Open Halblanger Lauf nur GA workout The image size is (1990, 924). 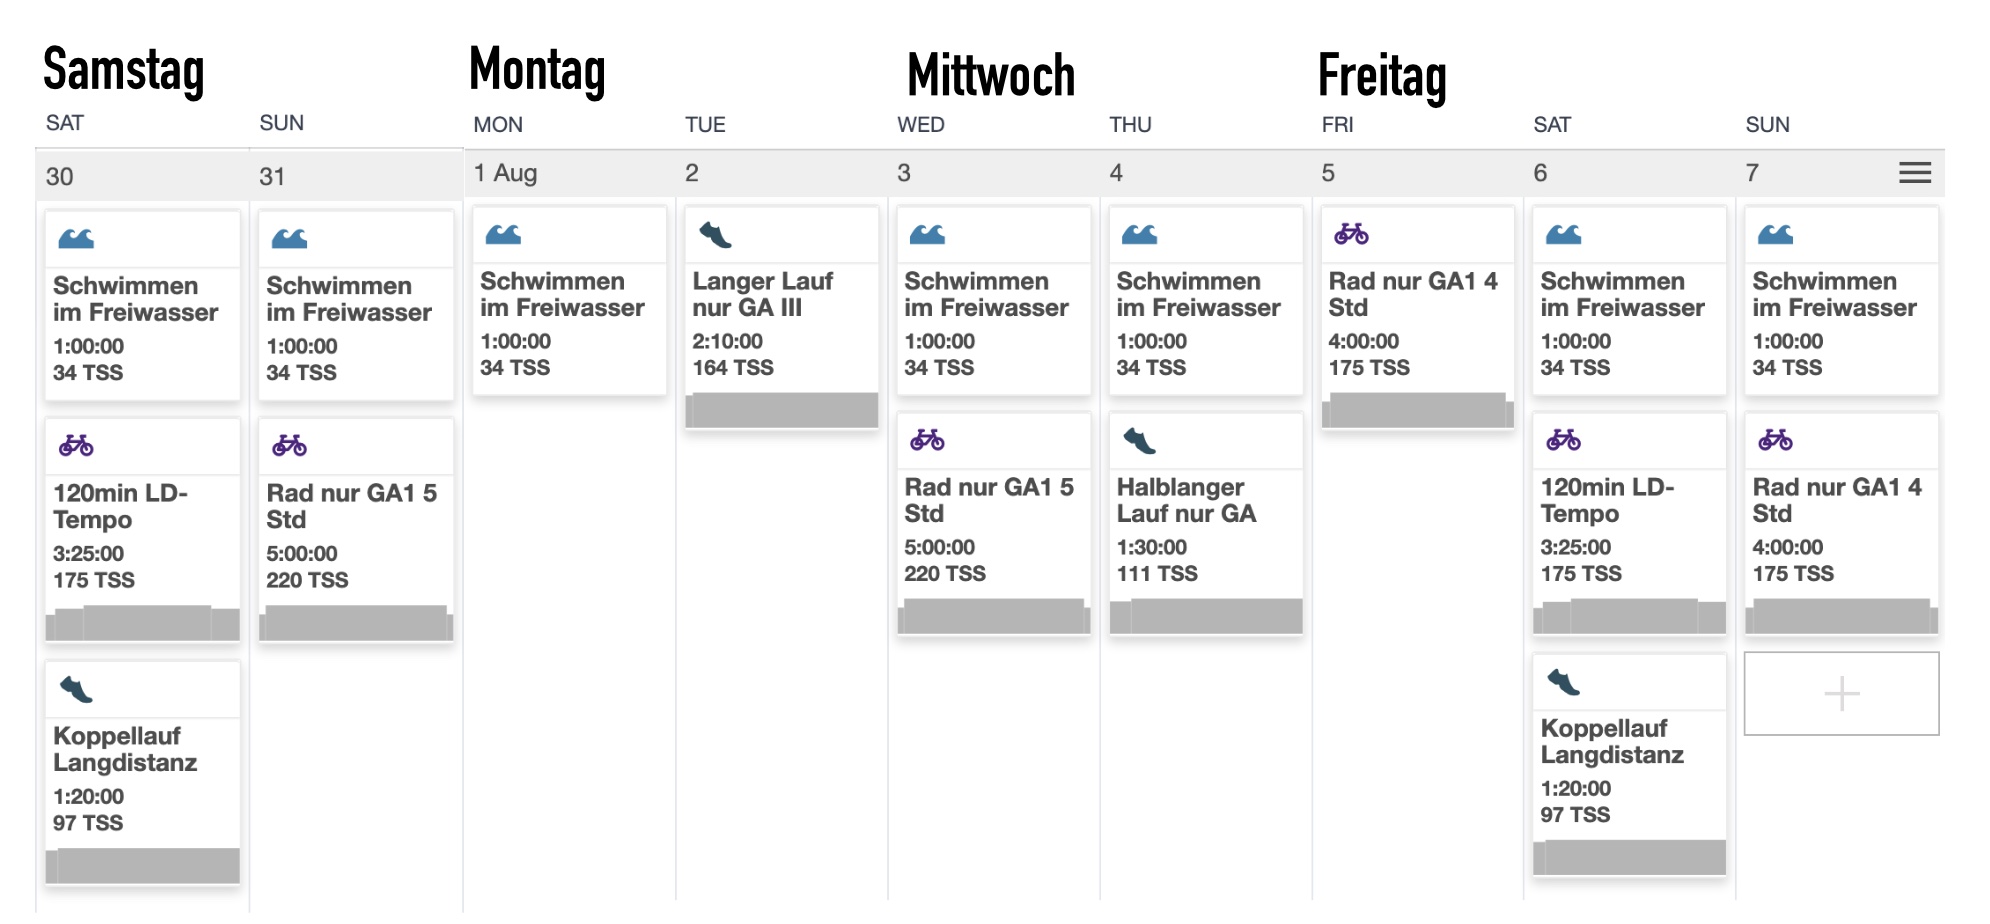[1186, 500]
